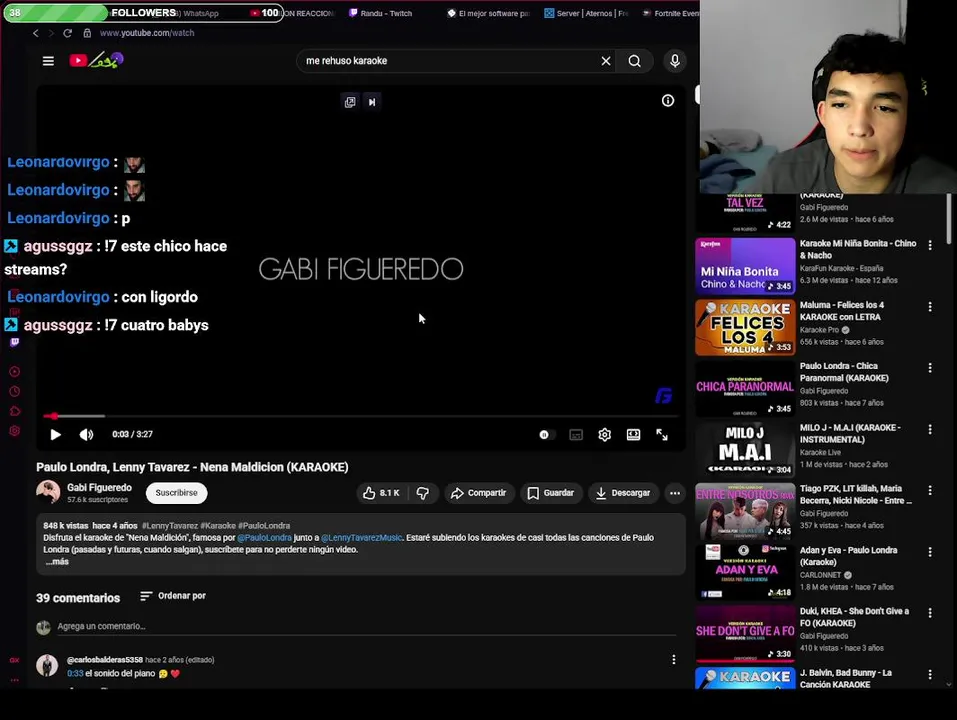Open options for carlosbalderas5358 comment

tap(673, 660)
